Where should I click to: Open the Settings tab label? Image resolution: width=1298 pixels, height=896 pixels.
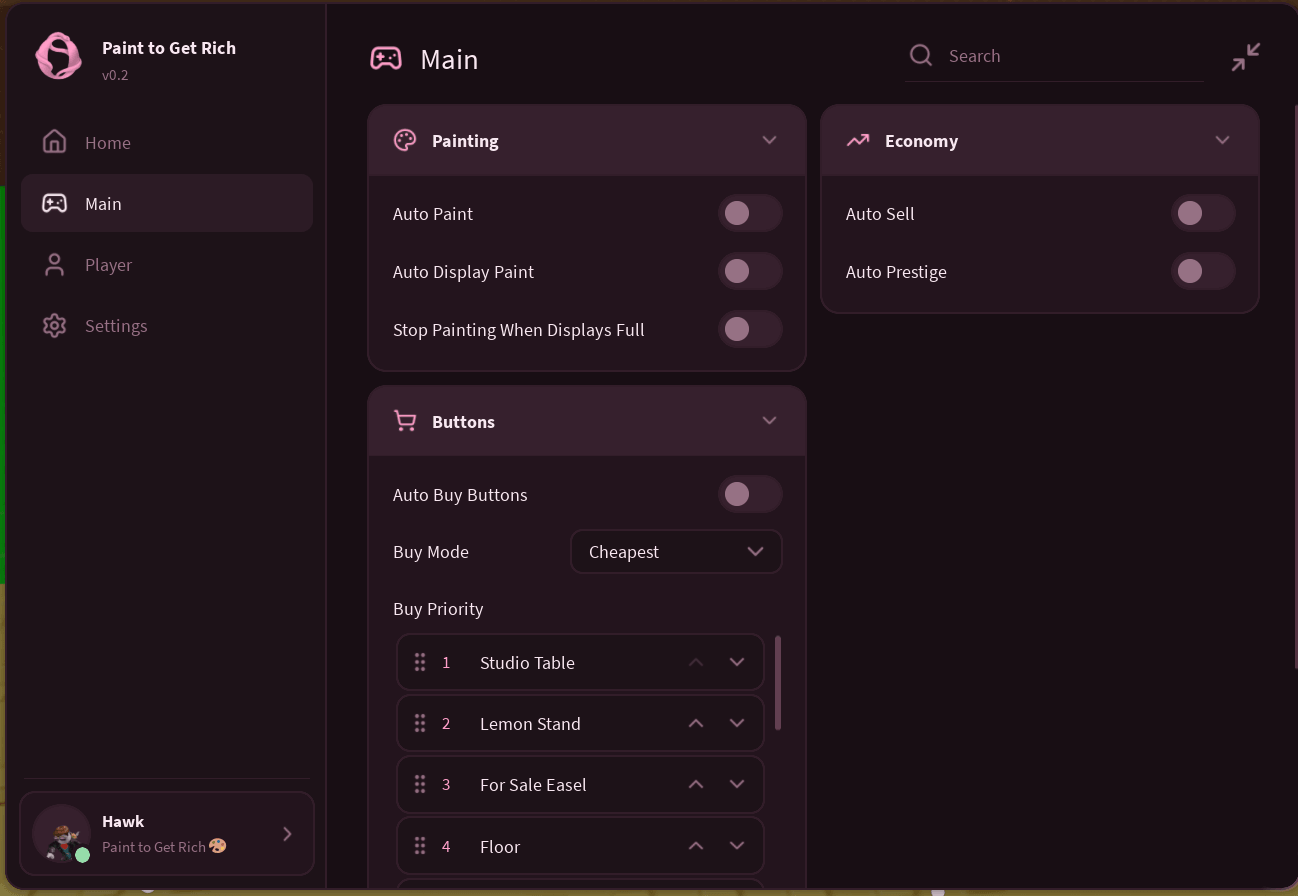point(116,326)
